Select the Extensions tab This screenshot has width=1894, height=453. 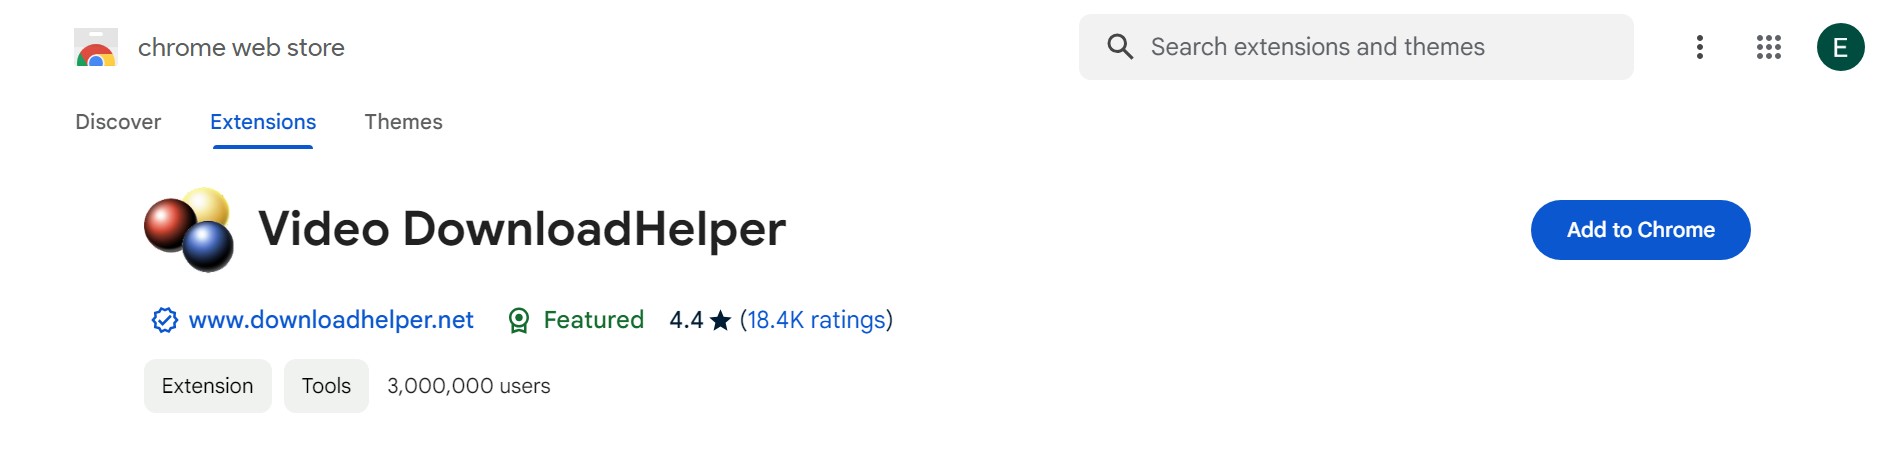coord(263,122)
